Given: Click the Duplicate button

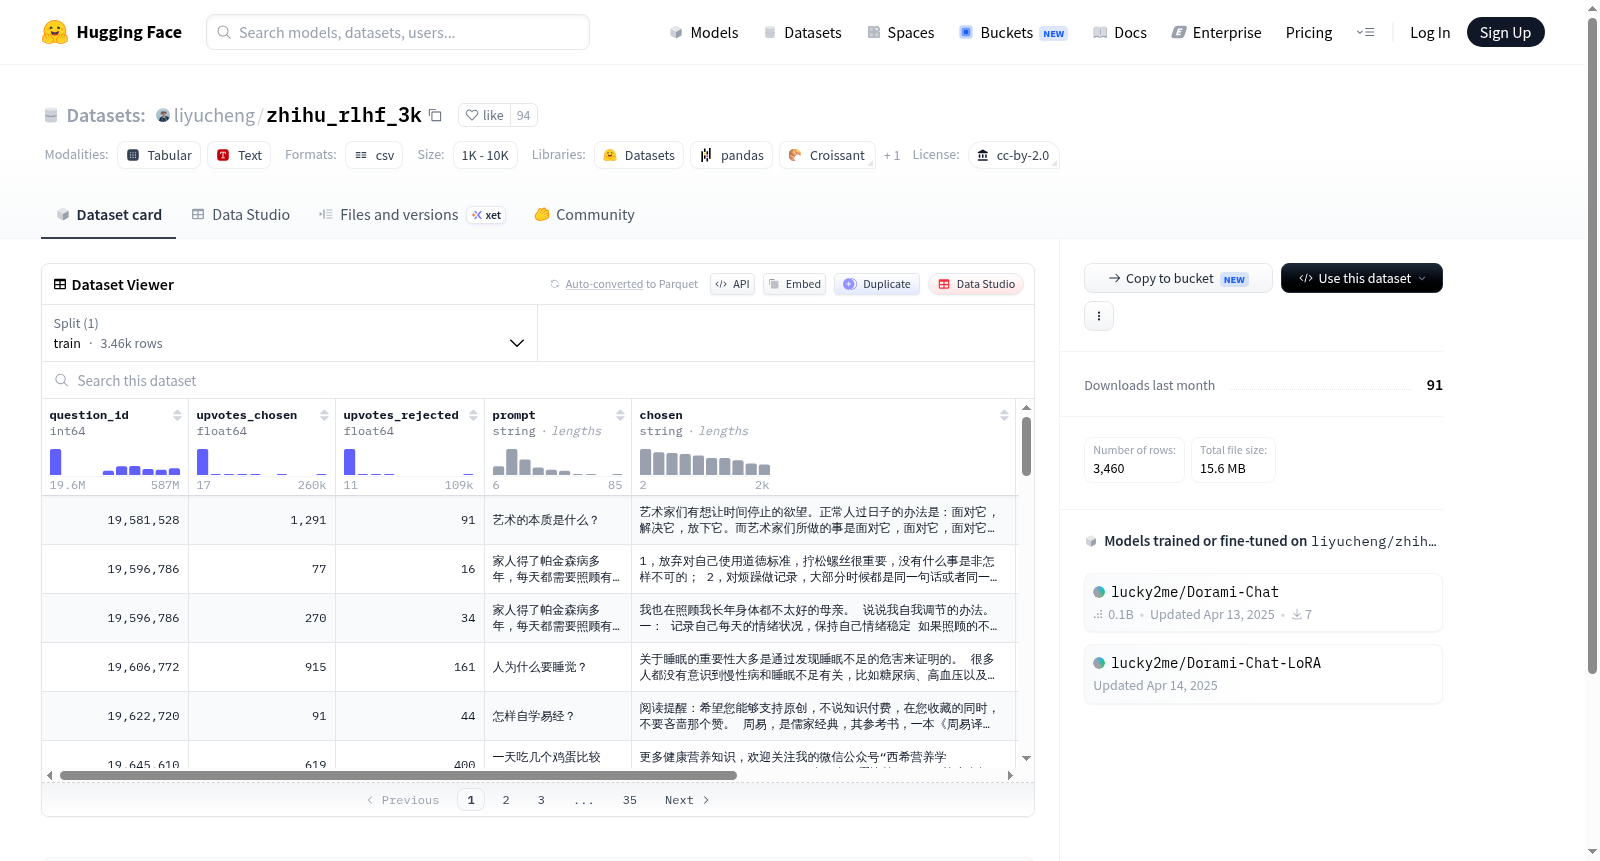Looking at the screenshot, I should [x=877, y=284].
